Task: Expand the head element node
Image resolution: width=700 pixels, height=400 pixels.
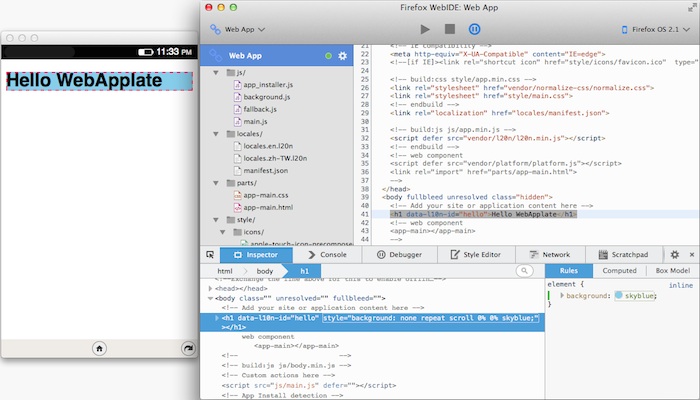Action: (211, 288)
